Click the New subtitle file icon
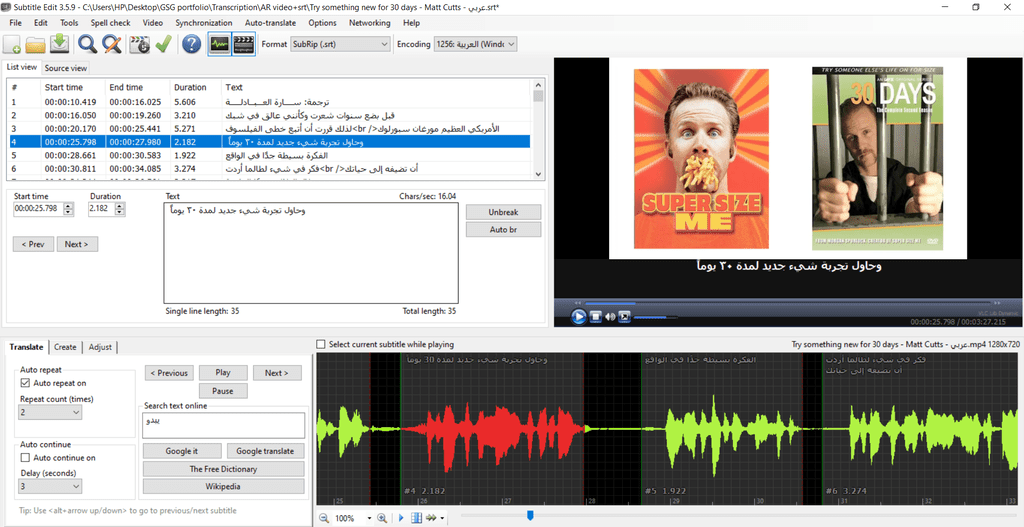The height and width of the screenshot is (527, 1024). tap(12, 44)
